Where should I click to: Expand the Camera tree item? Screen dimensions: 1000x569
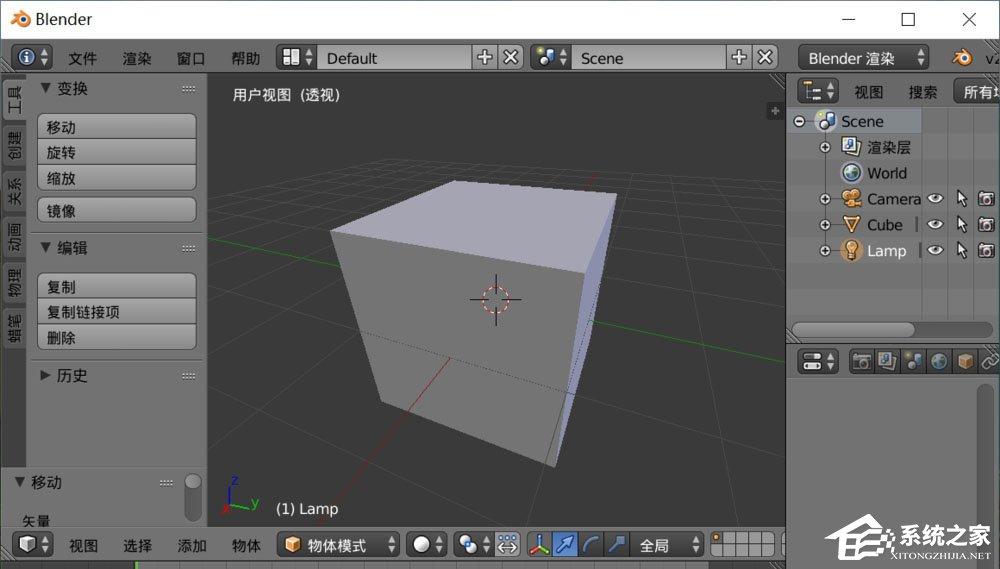click(825, 199)
